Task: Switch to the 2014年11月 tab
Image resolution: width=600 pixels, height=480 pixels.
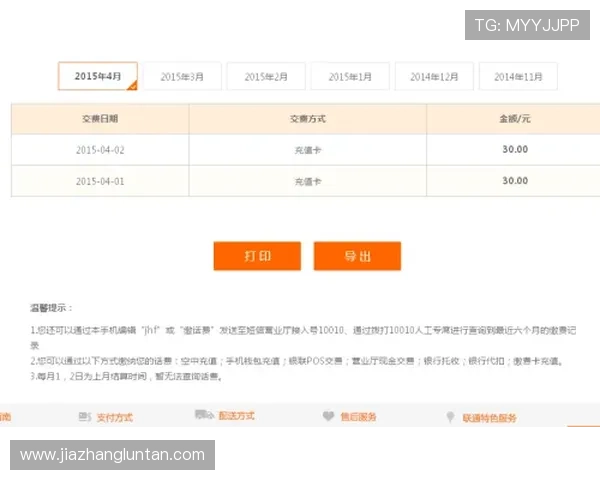Action: (x=518, y=77)
